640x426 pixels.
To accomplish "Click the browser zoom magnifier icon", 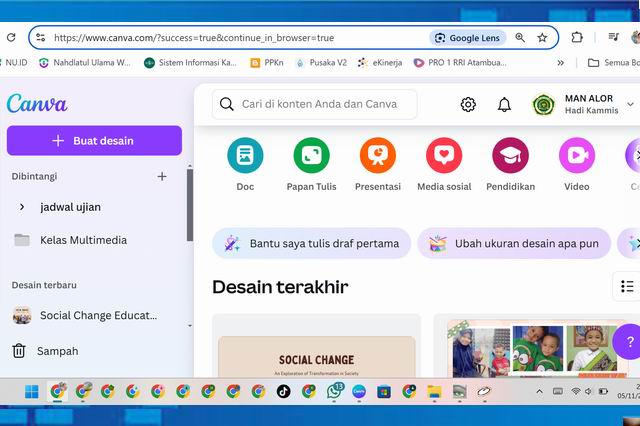I will 520,38.
